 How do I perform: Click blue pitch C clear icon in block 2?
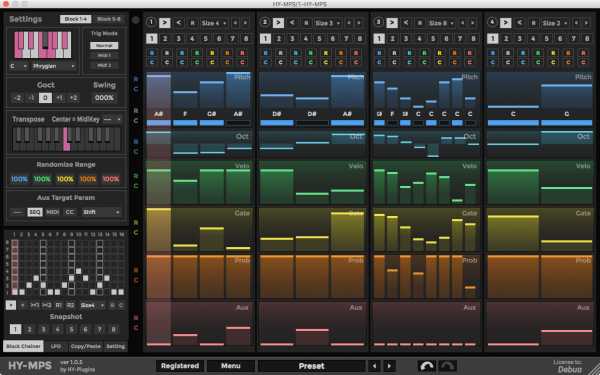pyautogui.click(x=266, y=62)
